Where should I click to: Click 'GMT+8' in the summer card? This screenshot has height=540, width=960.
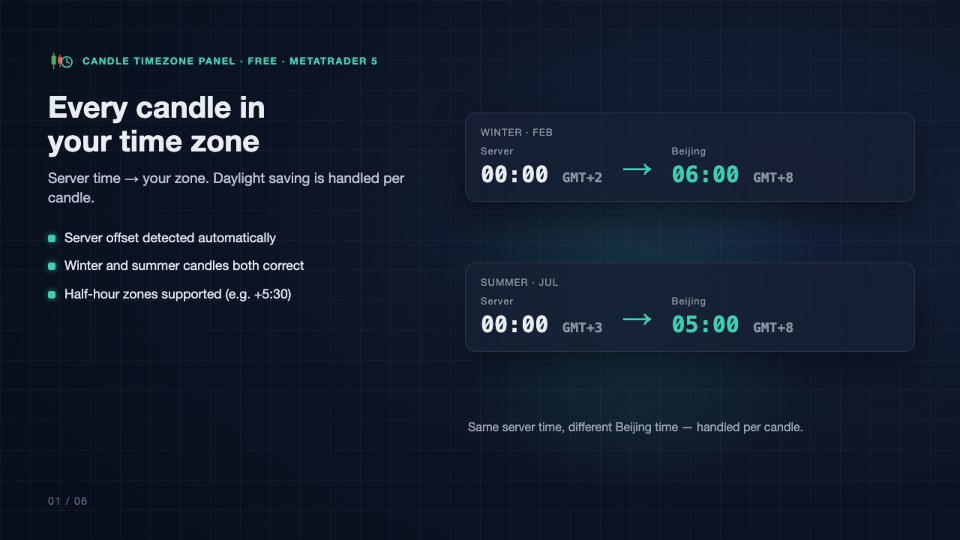pyautogui.click(x=773, y=328)
